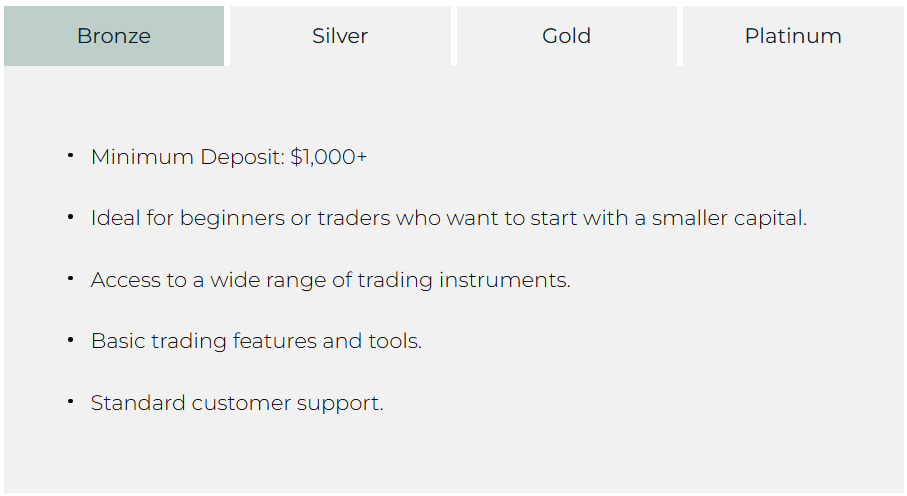Click the bullet beside Minimum Deposit
Viewport: 907px width, 496px height.
click(x=70, y=155)
